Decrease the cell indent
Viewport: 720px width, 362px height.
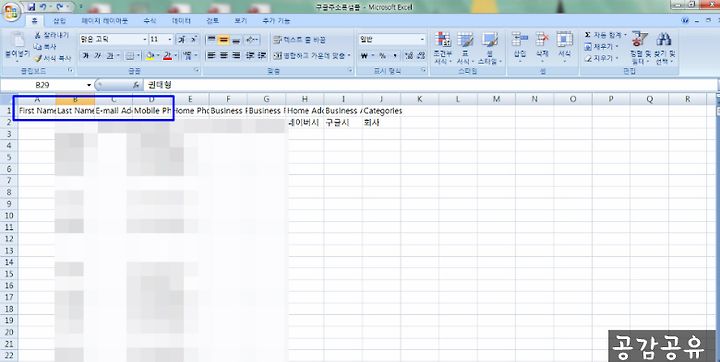pos(250,56)
